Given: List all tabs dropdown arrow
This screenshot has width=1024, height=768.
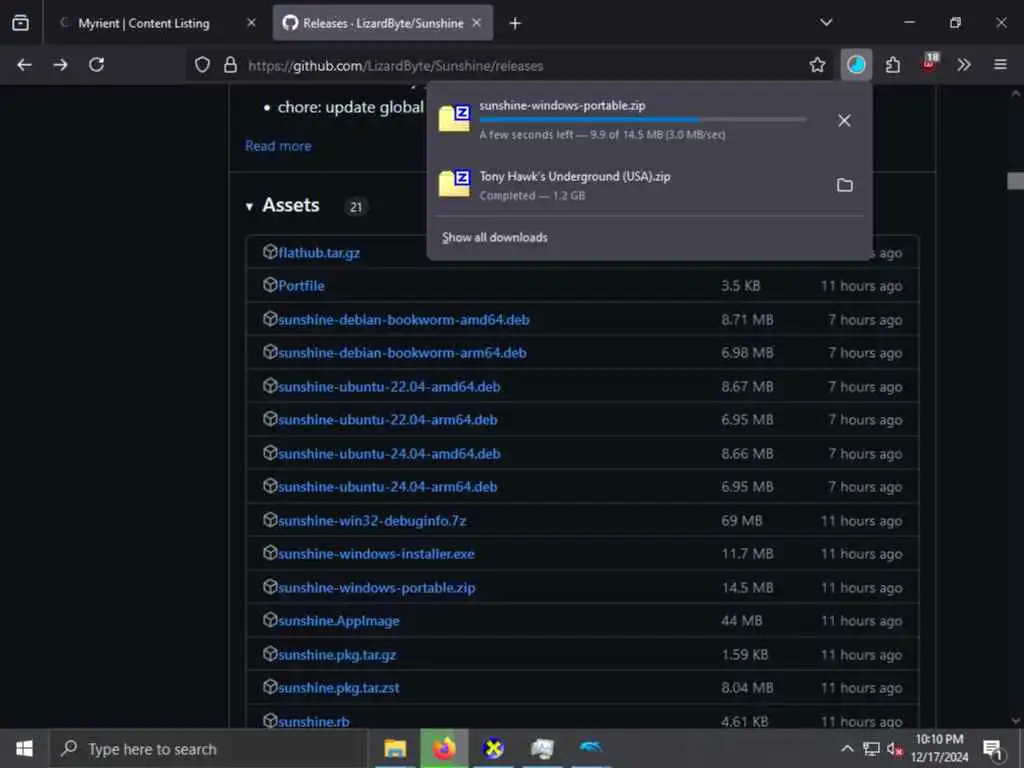Looking at the screenshot, I should (x=825, y=23).
